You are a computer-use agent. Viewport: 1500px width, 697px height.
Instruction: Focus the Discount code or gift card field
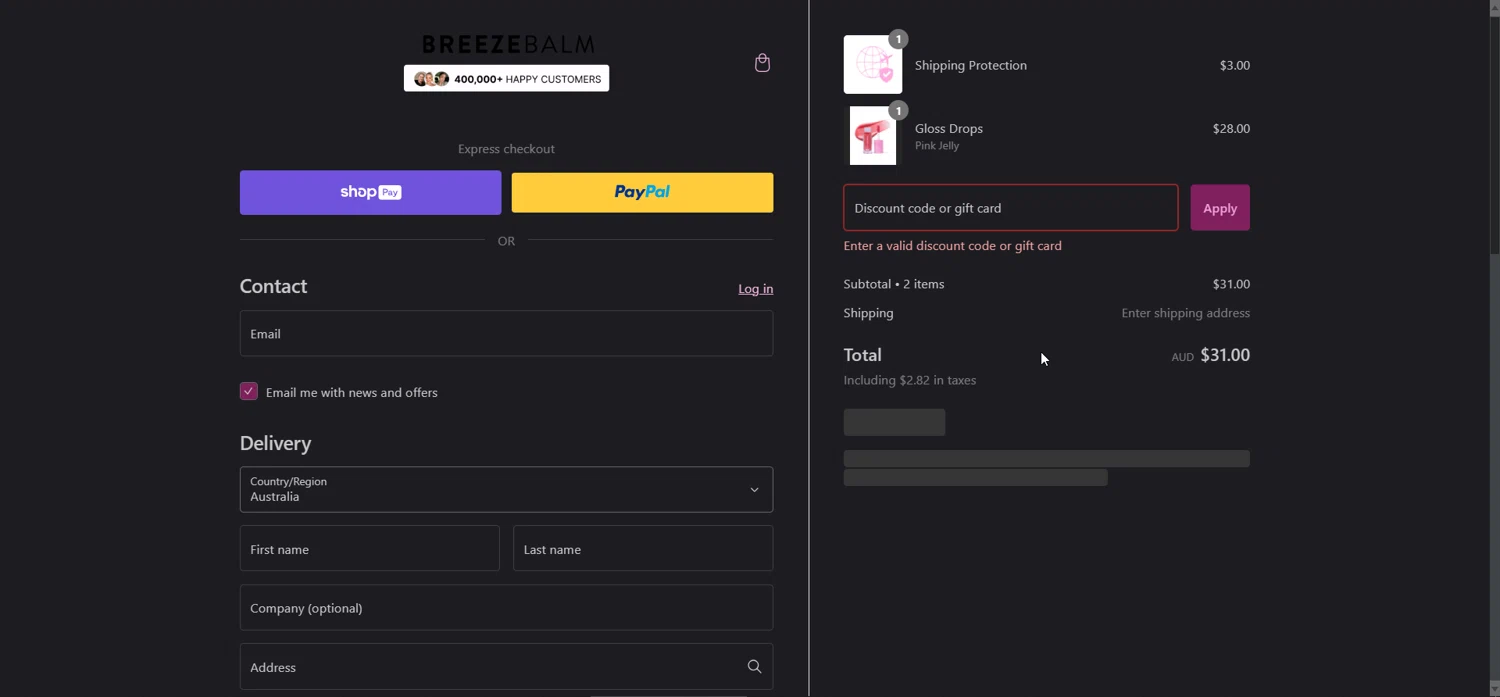click(x=1011, y=208)
